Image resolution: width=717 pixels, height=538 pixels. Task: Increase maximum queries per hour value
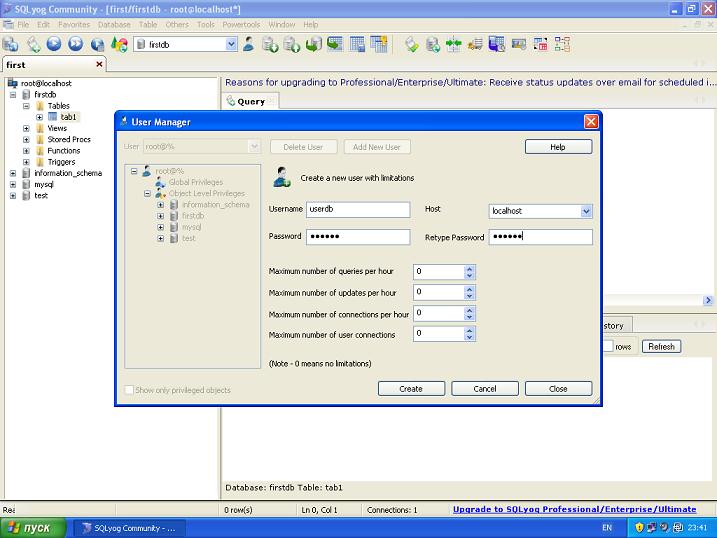click(x=469, y=268)
